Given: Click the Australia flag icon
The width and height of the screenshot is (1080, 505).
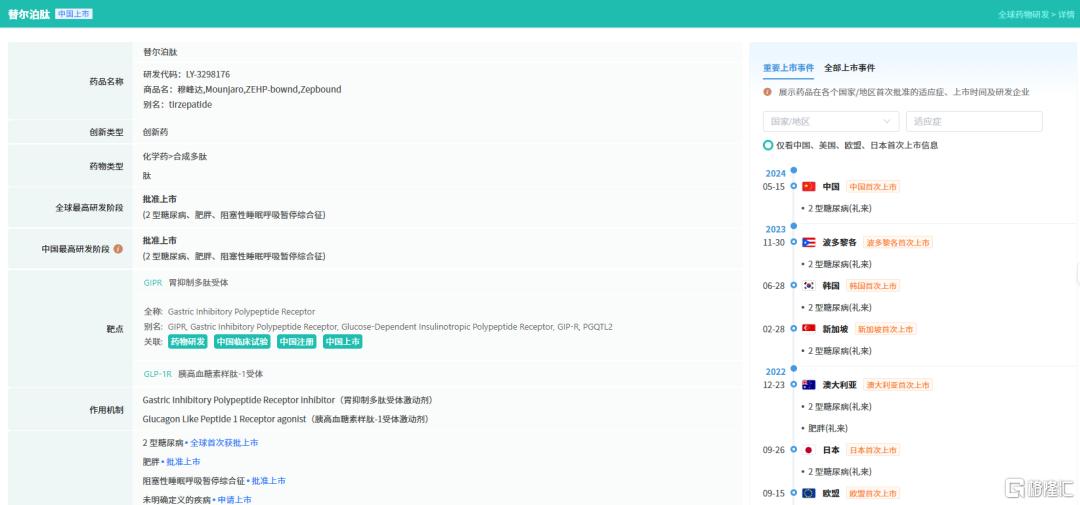Looking at the screenshot, I should pyautogui.click(x=808, y=385).
